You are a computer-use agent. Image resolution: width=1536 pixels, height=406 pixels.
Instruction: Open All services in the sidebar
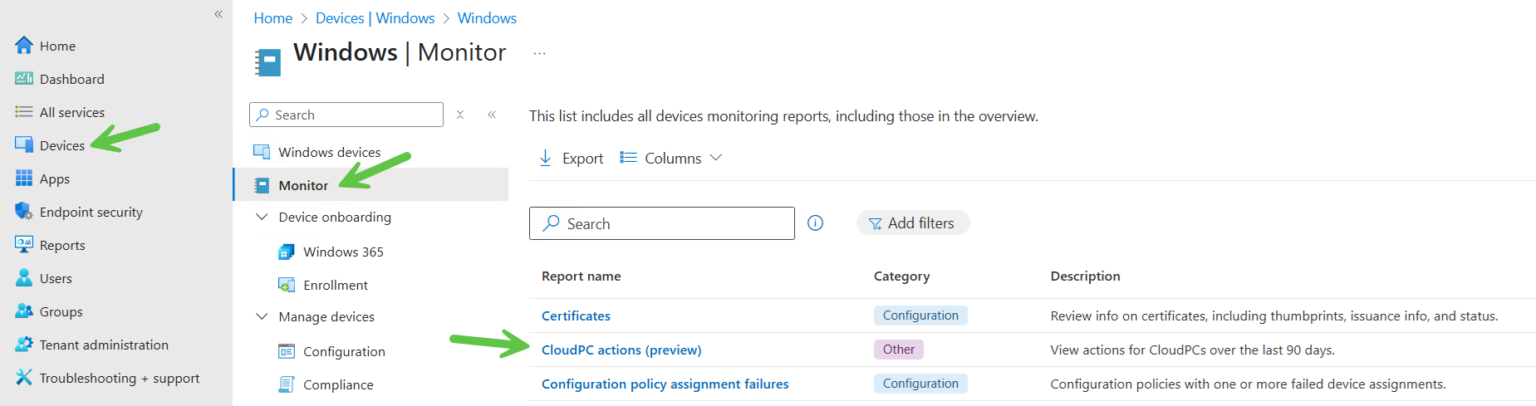point(71,112)
